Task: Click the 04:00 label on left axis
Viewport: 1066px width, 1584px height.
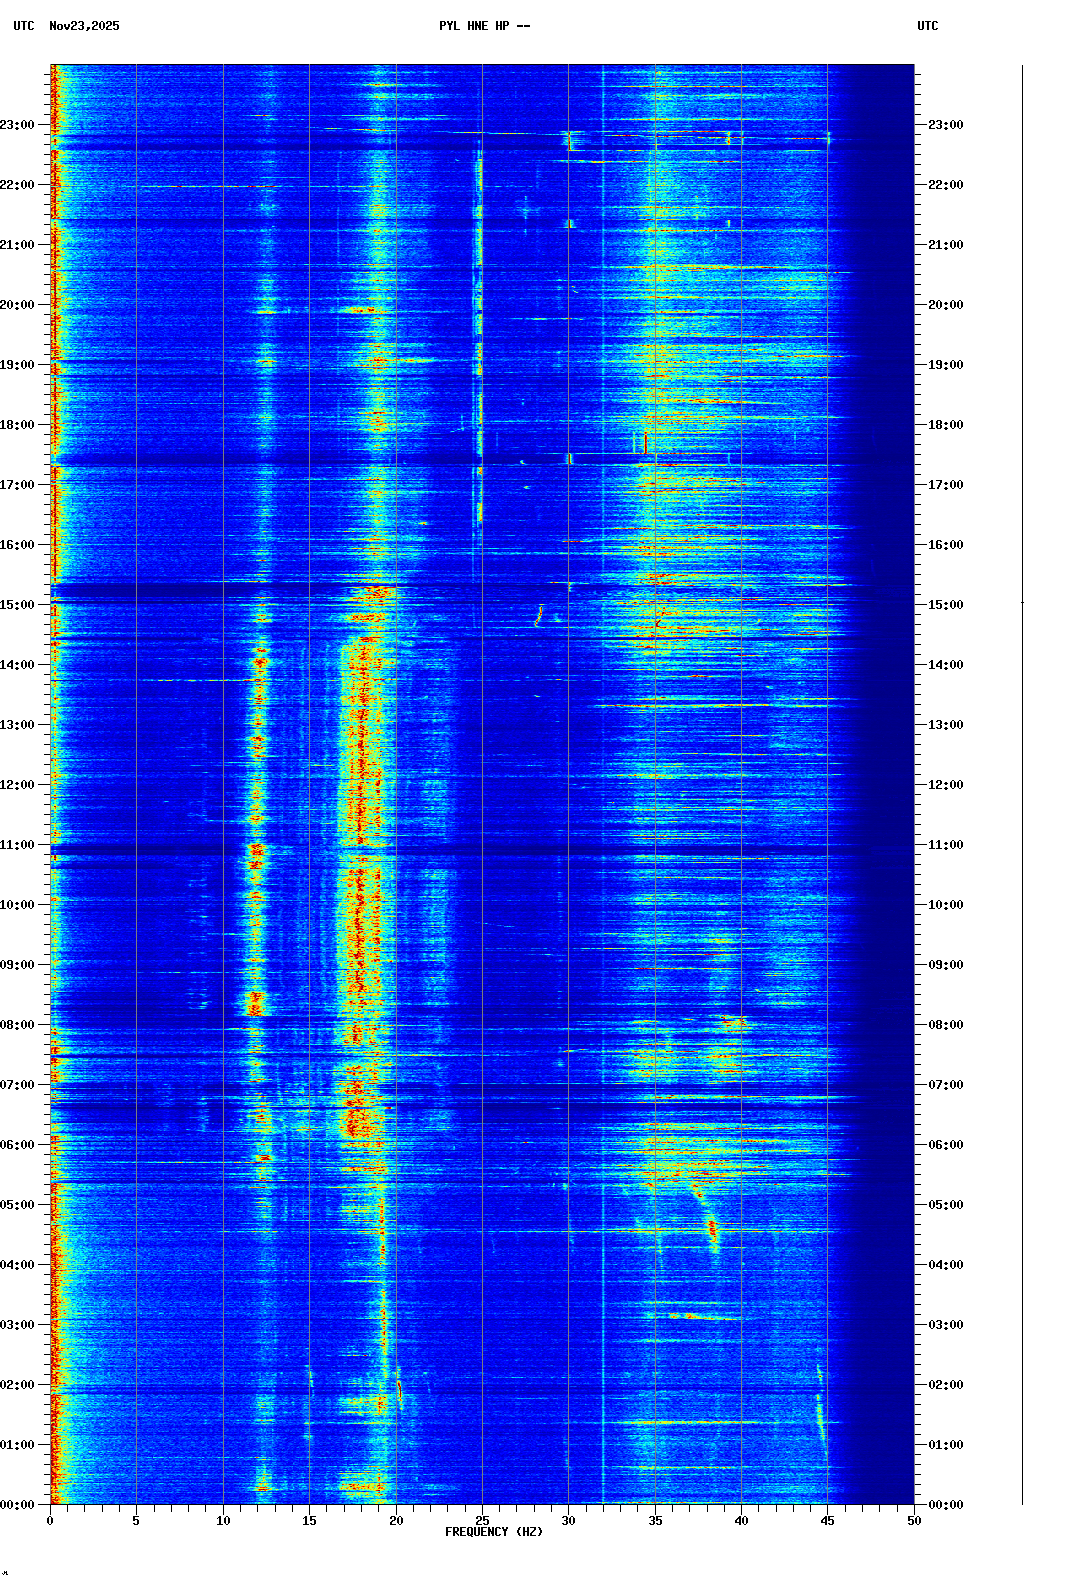Action: (x=18, y=1265)
